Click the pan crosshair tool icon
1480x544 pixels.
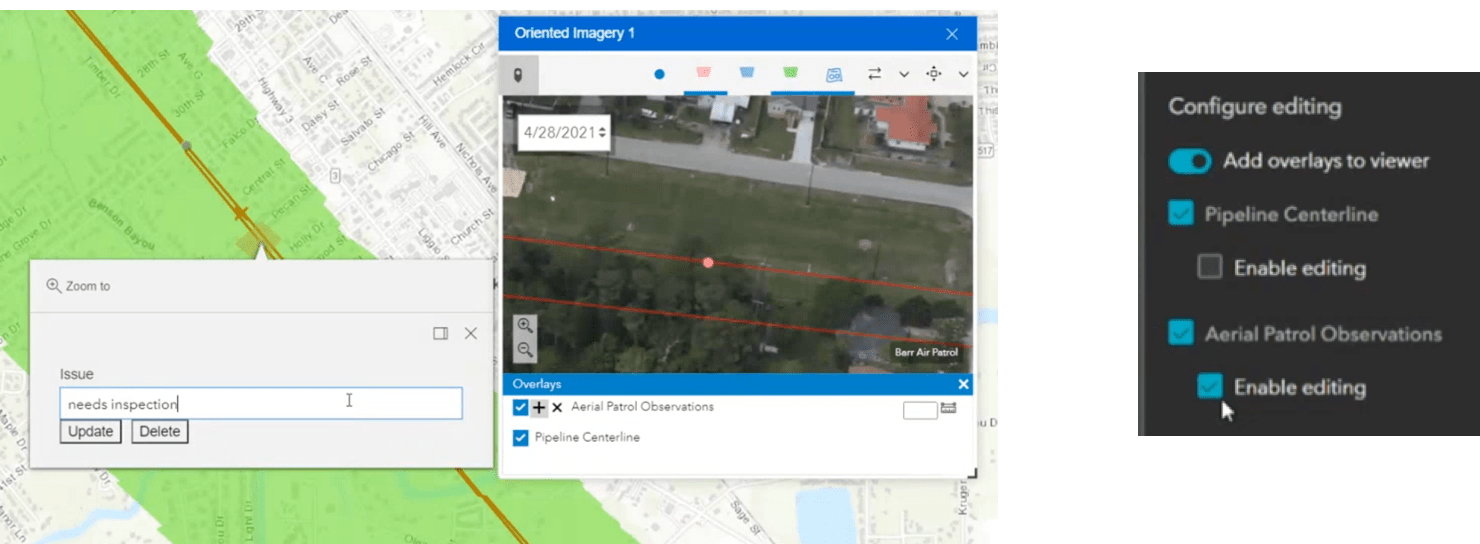tap(934, 74)
